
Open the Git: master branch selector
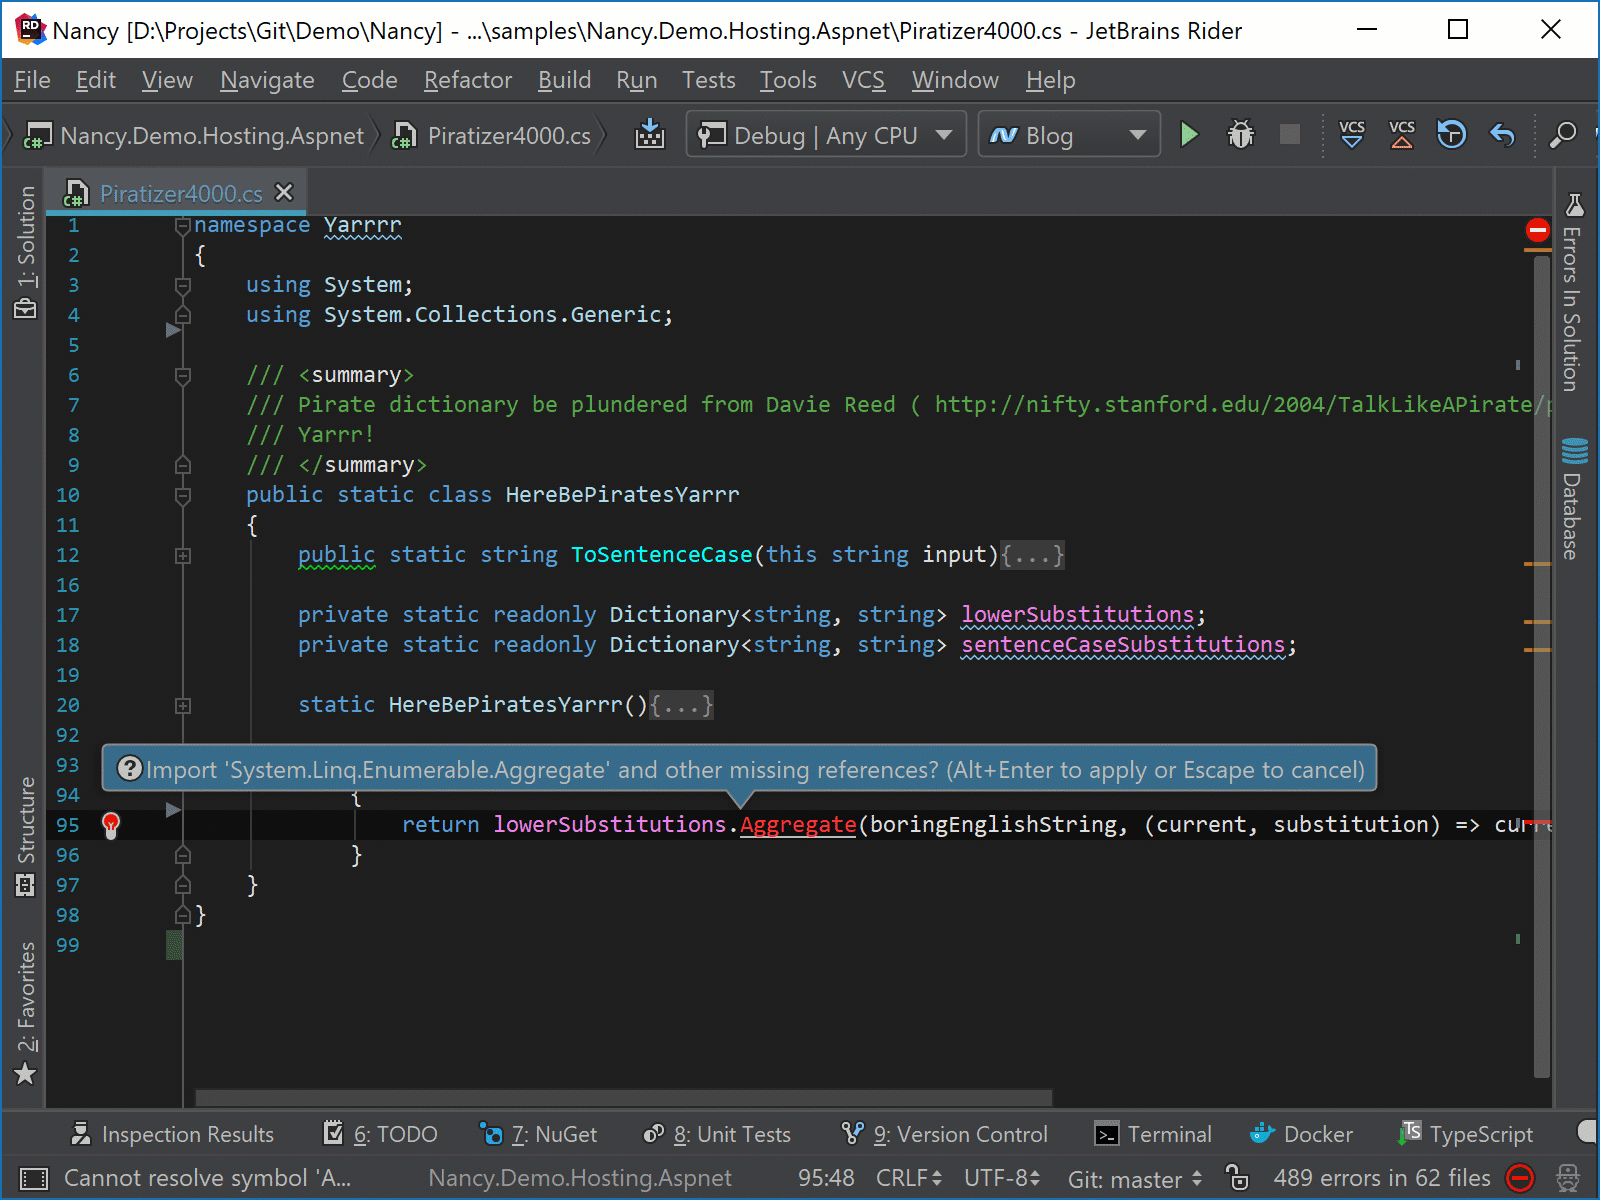point(1135,1178)
